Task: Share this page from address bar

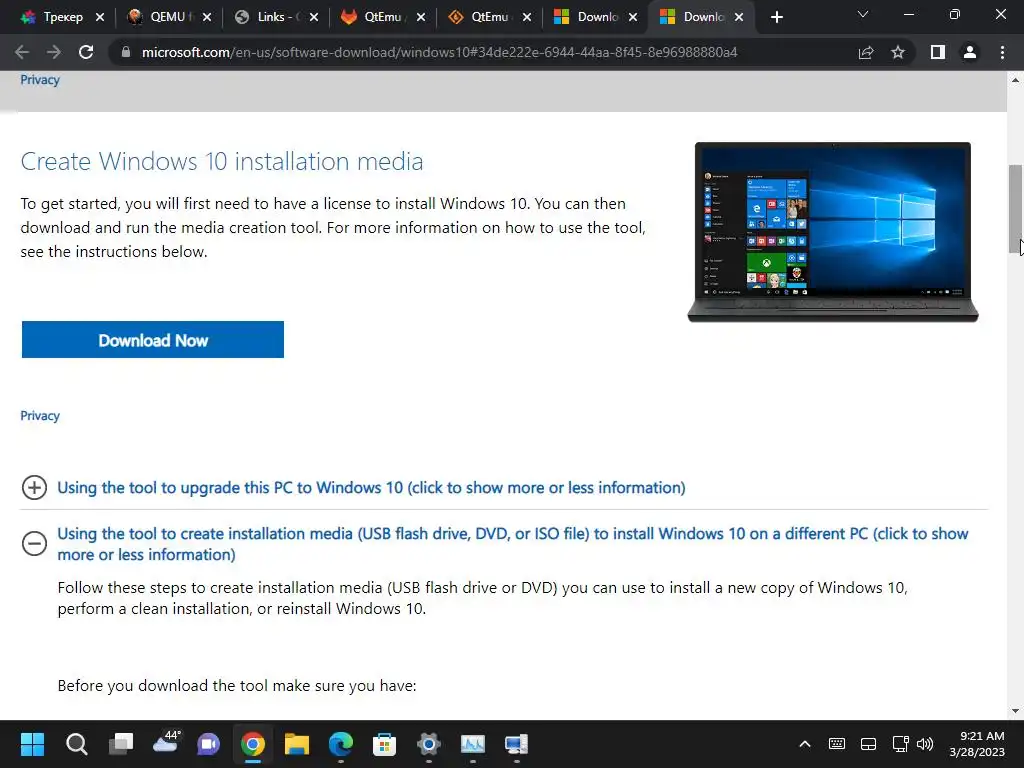Action: pos(866,52)
